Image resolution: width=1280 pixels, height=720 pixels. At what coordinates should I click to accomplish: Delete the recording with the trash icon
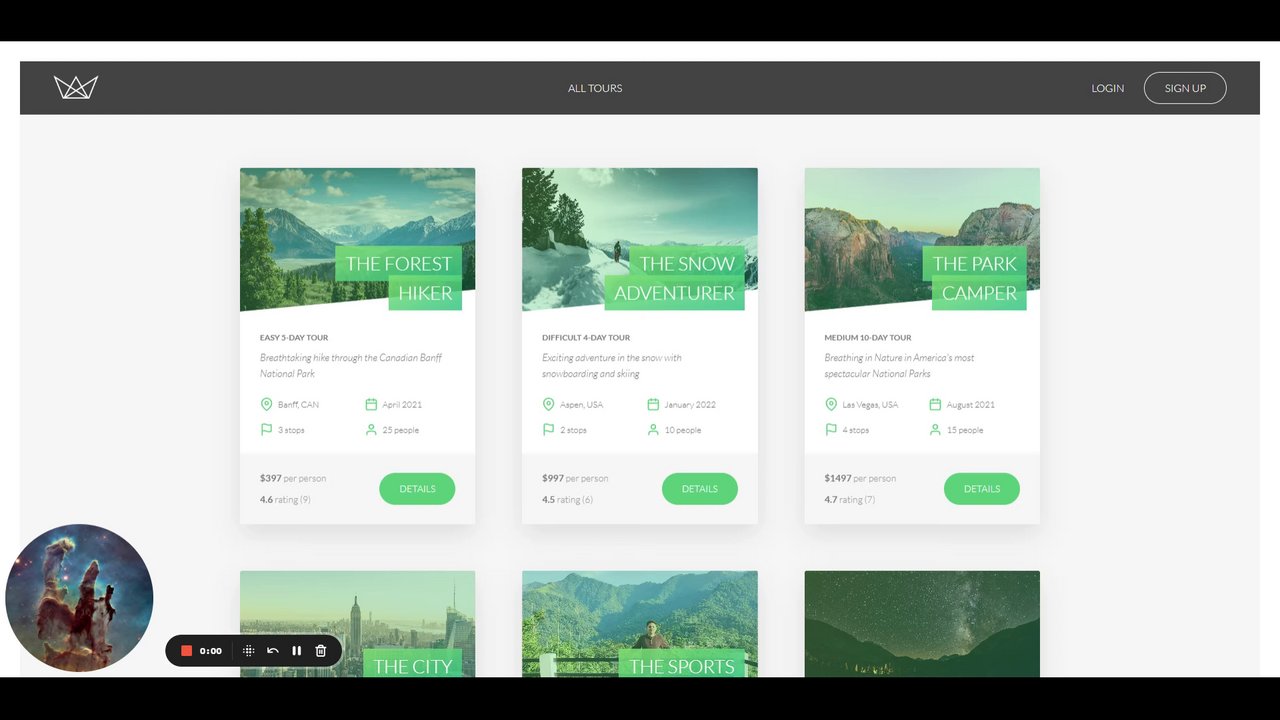click(321, 650)
